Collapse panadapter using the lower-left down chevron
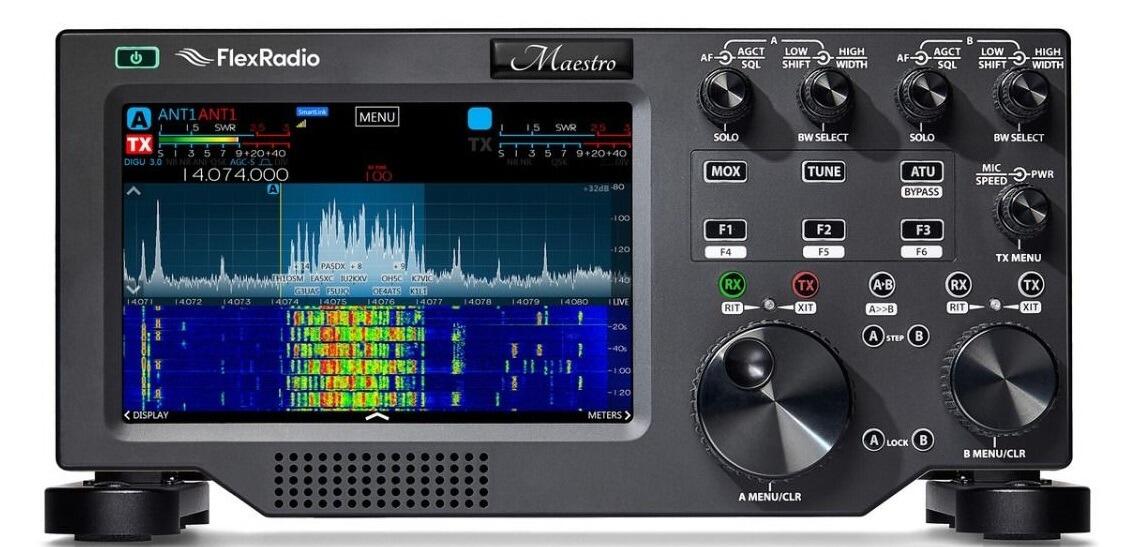The height and width of the screenshot is (547, 1128). [132, 289]
